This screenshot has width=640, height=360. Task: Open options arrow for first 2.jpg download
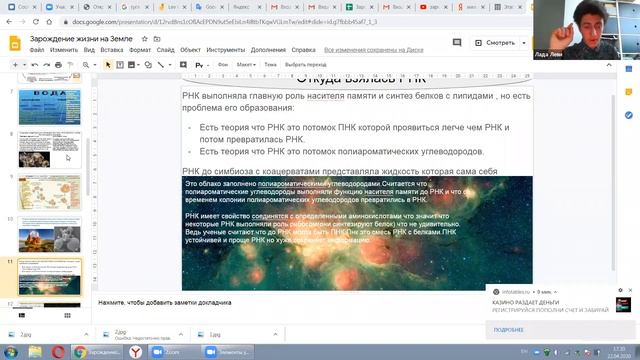[x=86, y=334]
